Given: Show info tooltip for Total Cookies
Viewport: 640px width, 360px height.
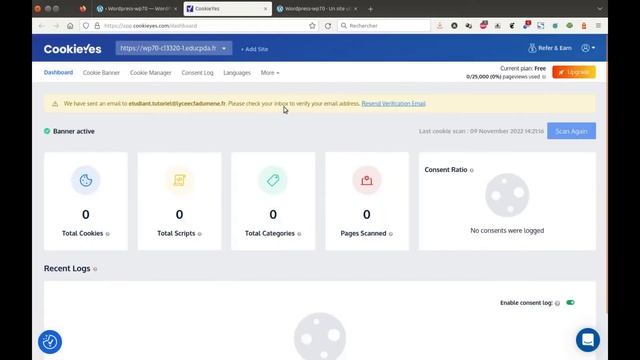Looking at the screenshot, I should [108, 234].
